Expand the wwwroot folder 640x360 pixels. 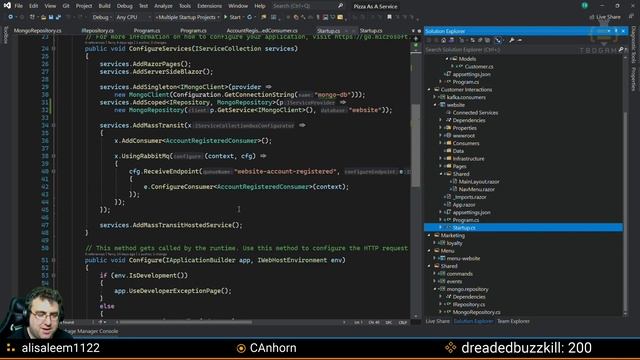point(441,136)
